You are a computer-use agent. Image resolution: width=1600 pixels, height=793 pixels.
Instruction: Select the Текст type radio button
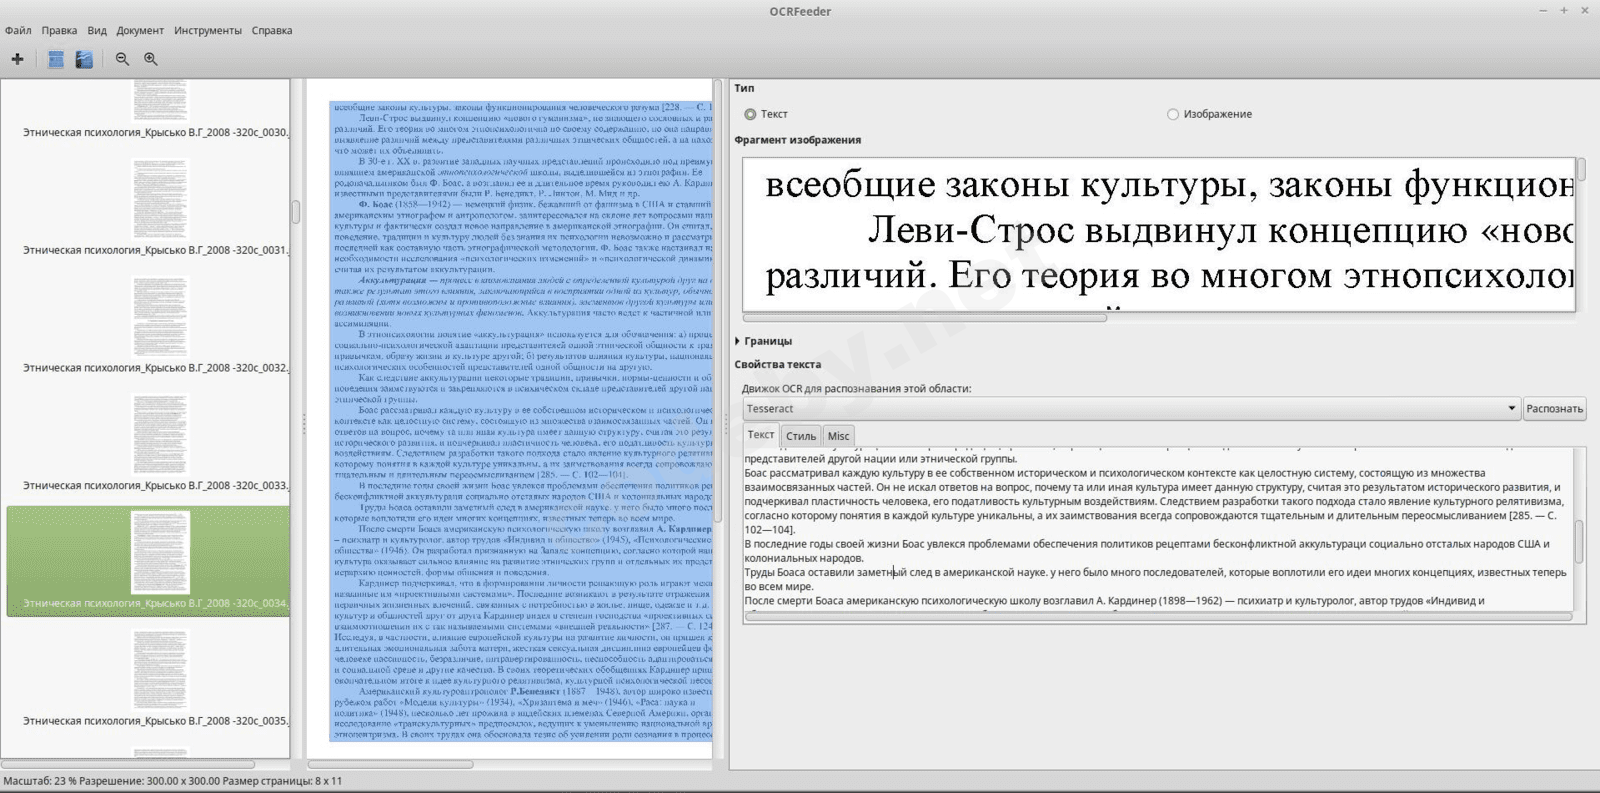pyautogui.click(x=750, y=114)
